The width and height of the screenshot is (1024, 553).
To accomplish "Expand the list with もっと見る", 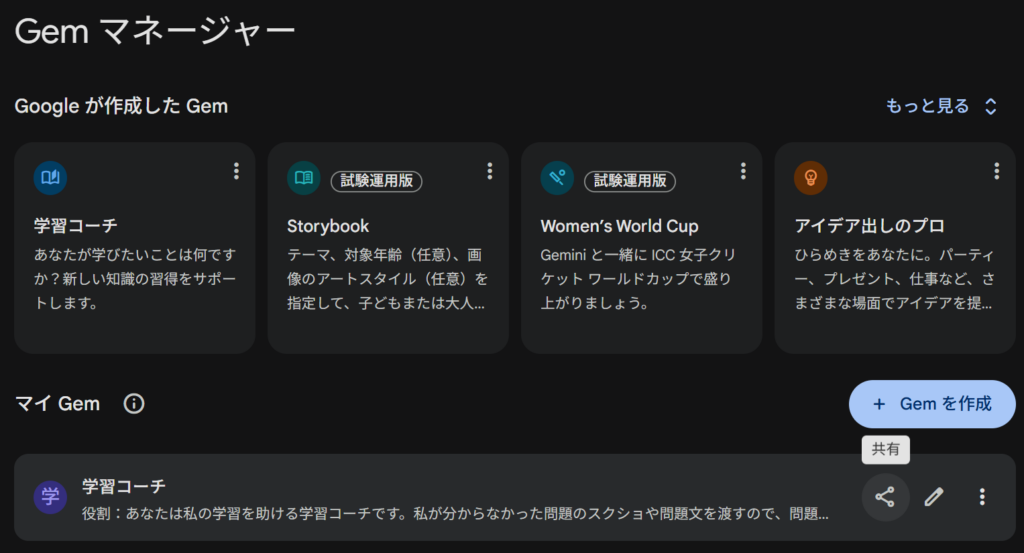I will point(941,106).
